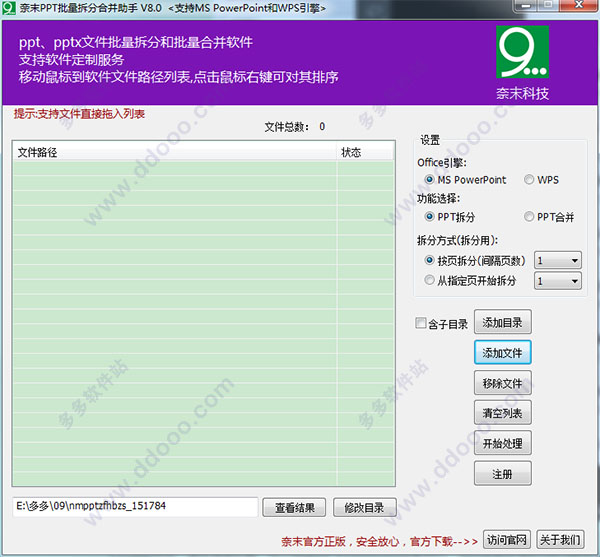
Task: Click the red hint 提示:支持文件直接拖入列表
Action: tap(79, 114)
